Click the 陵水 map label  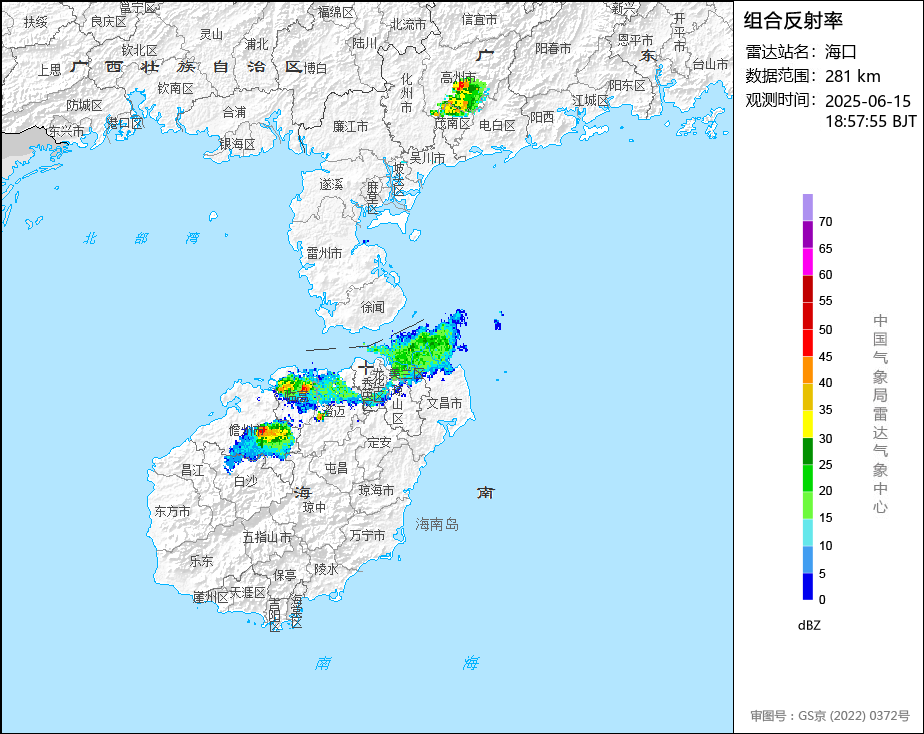pos(326,569)
